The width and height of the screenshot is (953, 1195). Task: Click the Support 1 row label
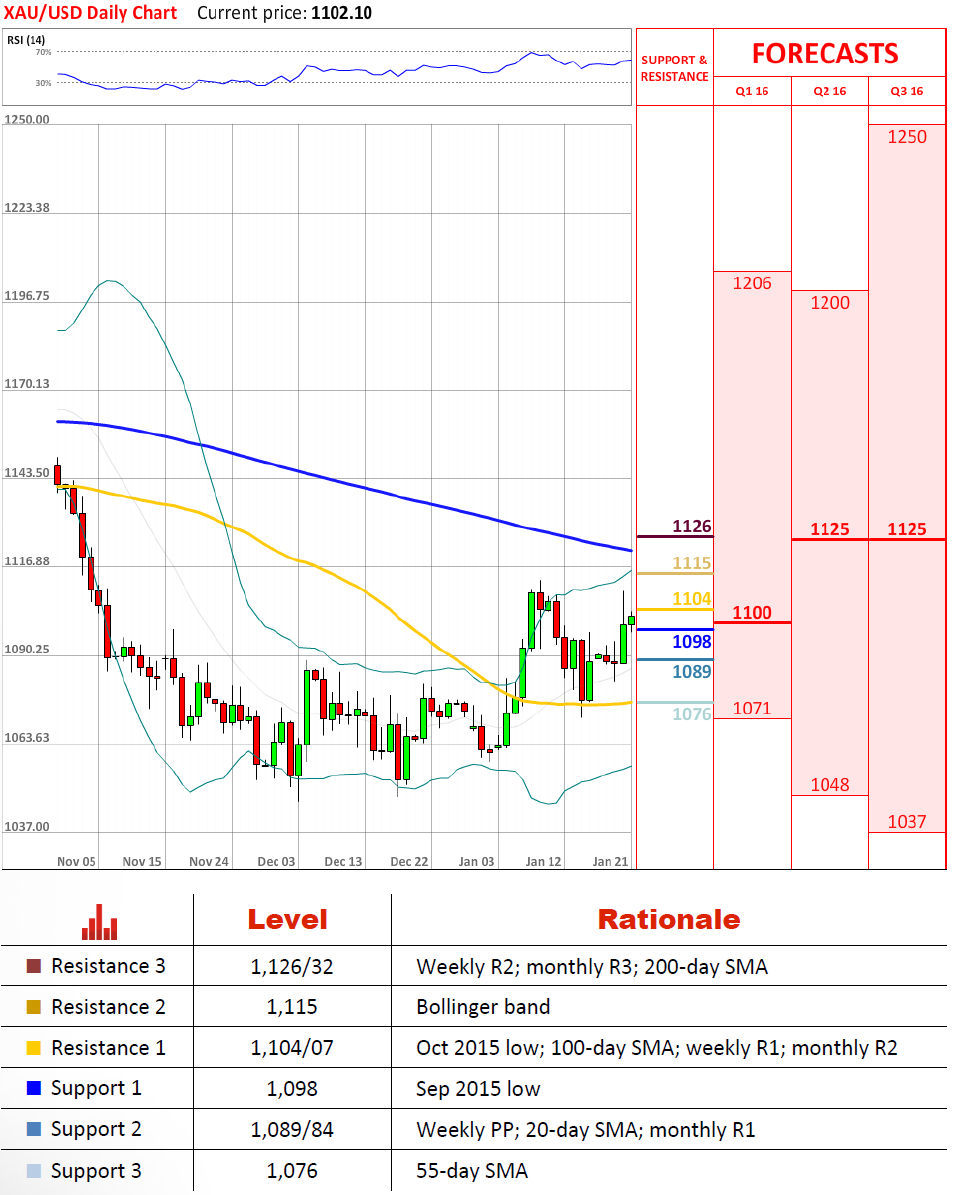coord(96,1088)
